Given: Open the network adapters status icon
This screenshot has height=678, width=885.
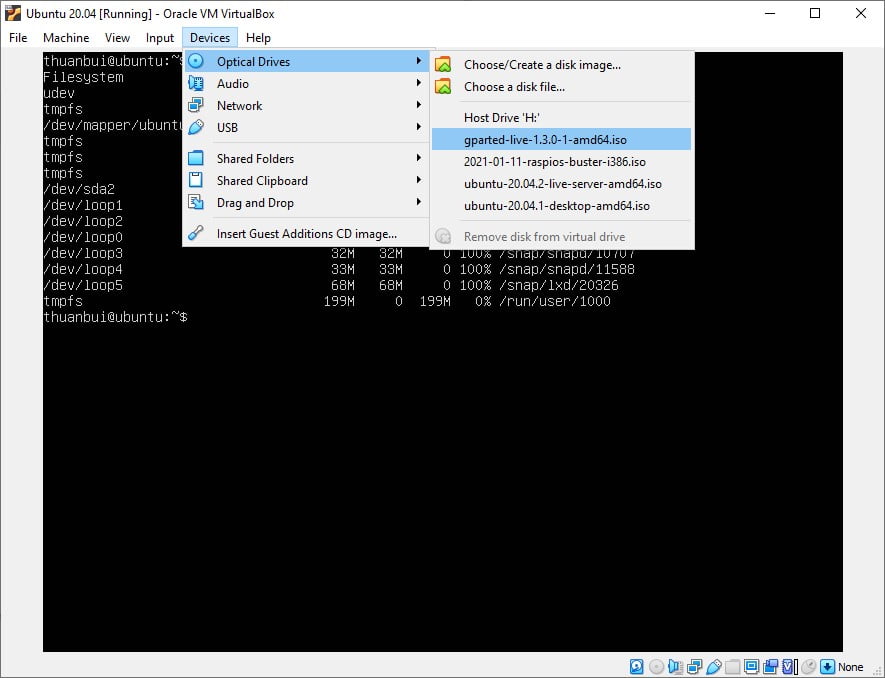Looking at the screenshot, I should pos(693,666).
